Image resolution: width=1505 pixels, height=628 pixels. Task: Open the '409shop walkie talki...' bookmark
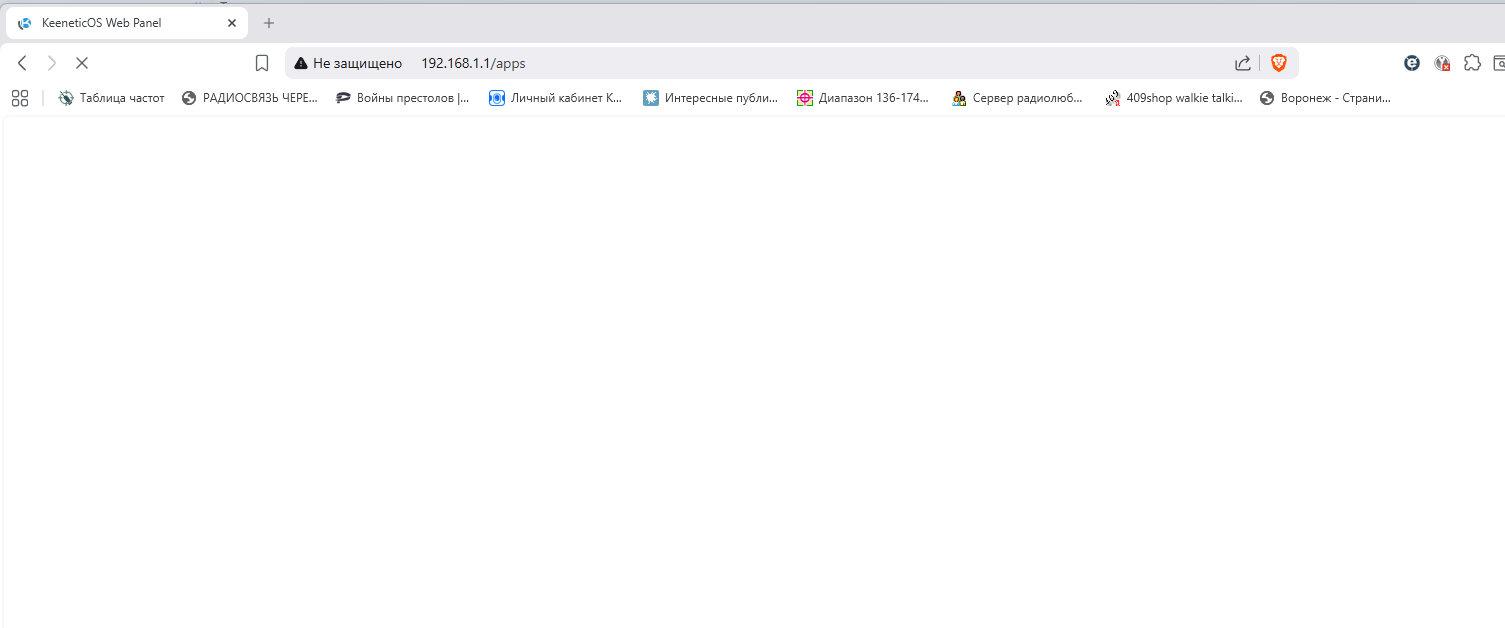(1174, 98)
